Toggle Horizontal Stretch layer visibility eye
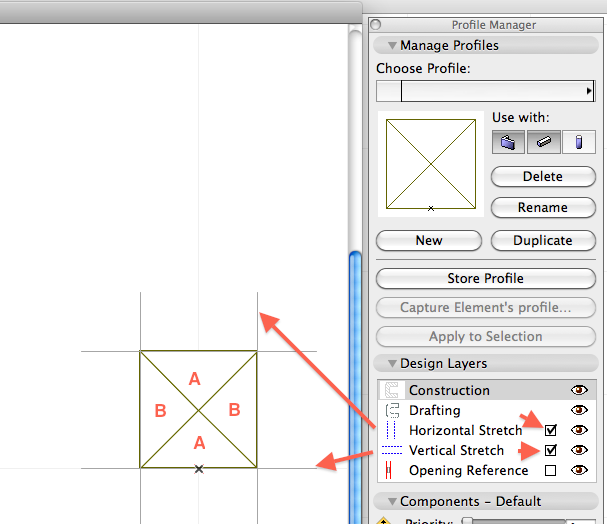Screen dimensions: 607x524 pos(579,430)
